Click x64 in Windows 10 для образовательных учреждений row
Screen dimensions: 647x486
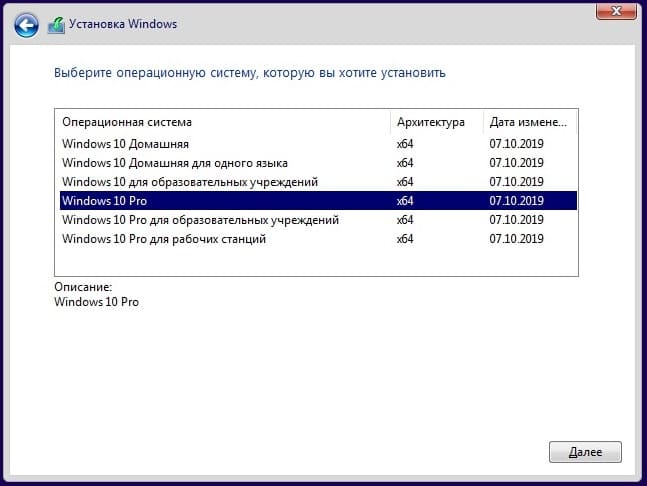405,182
